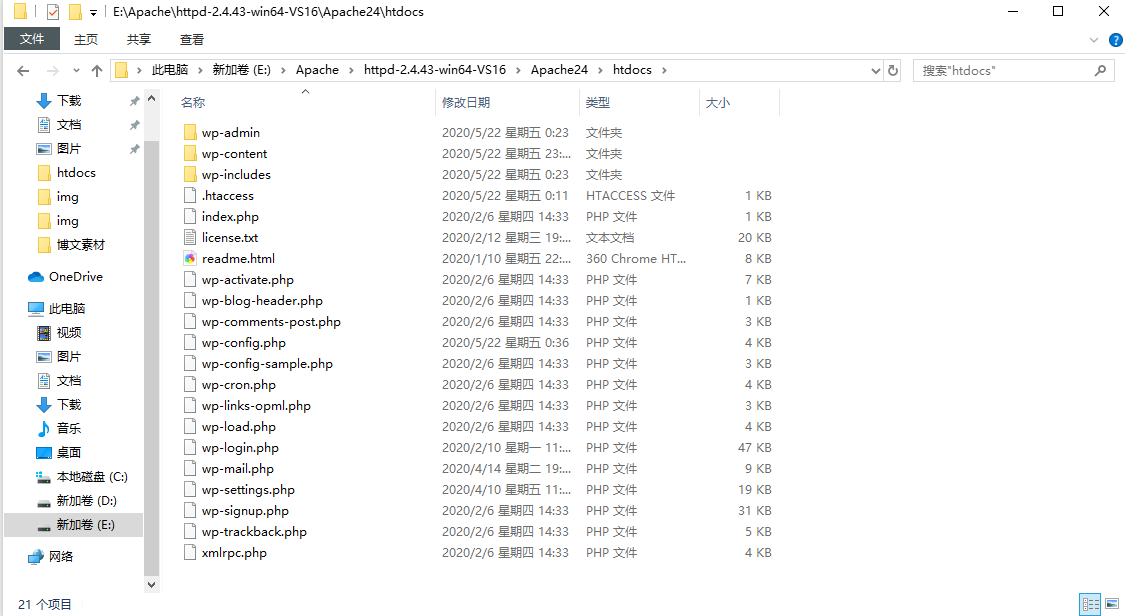
Task: Select 此电脑 in the navigation pane
Action: coord(67,308)
